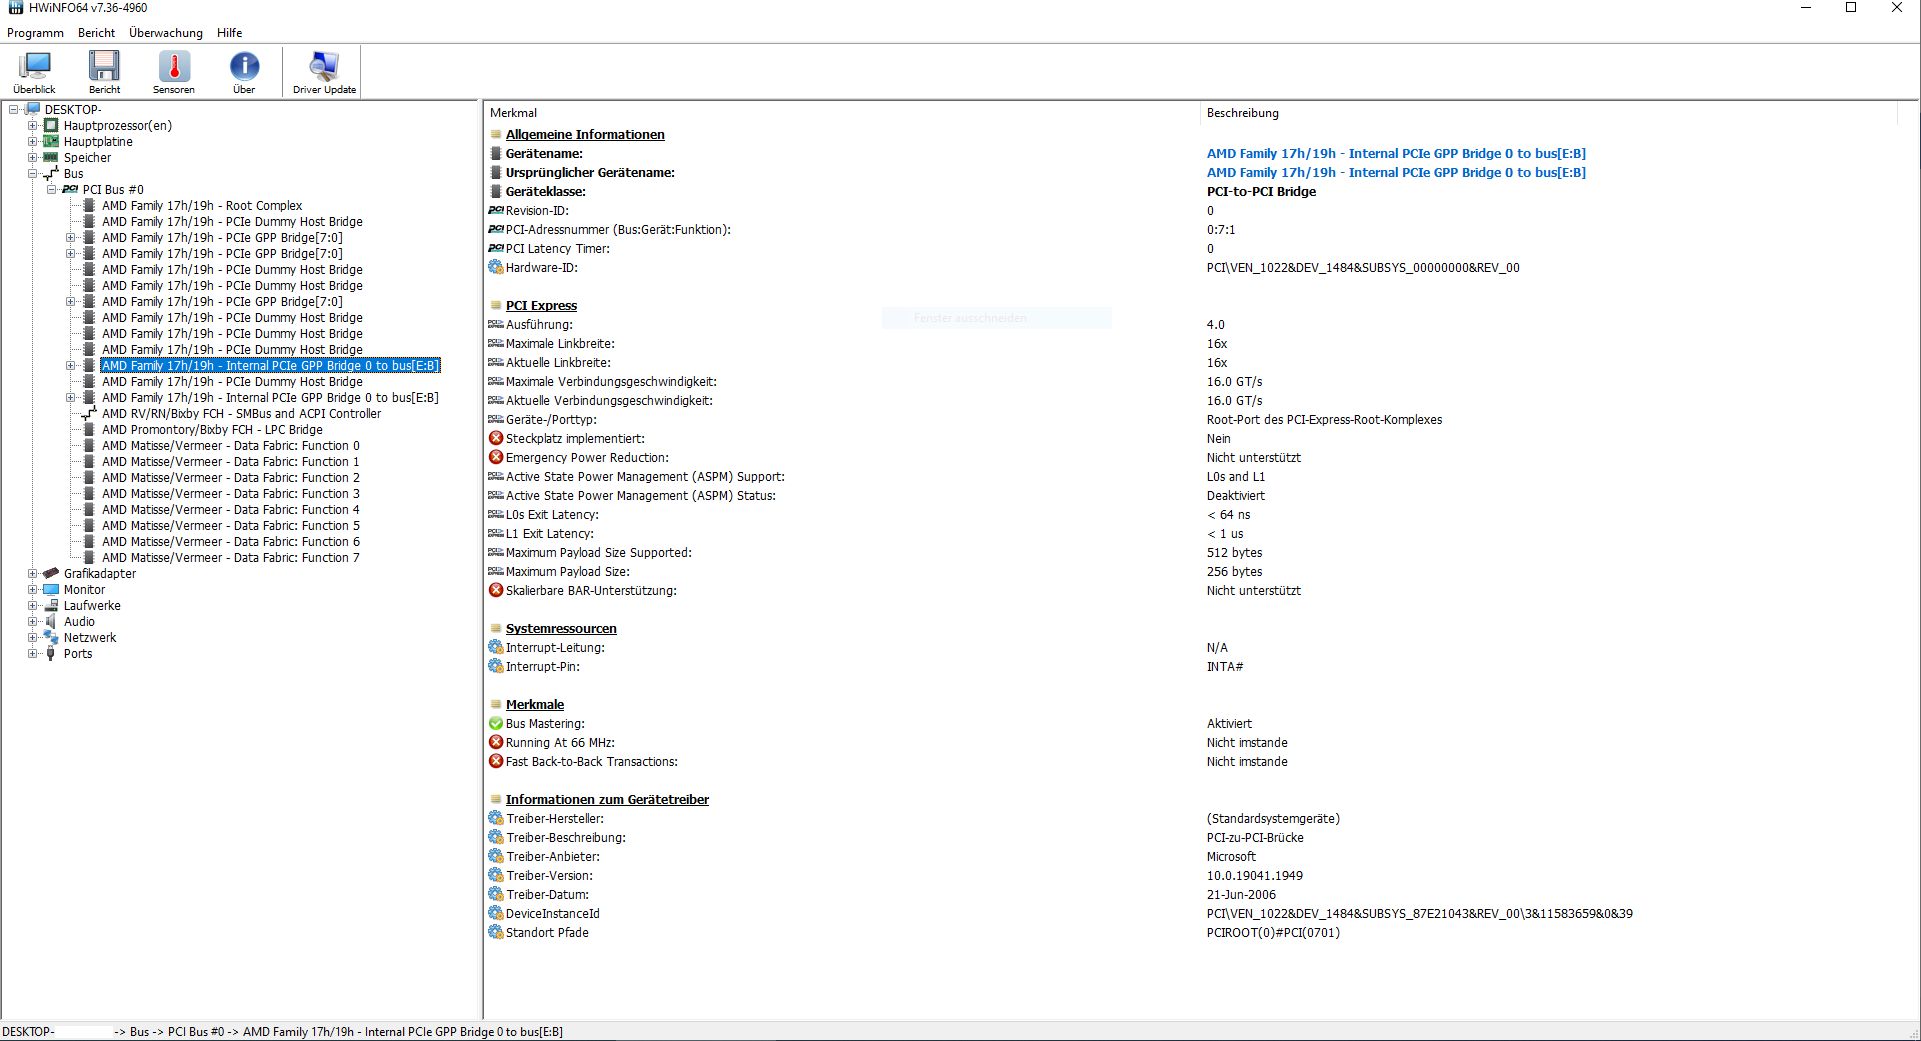1921x1041 pixels.
Task: Click icon next to Interrupt-Leitung
Action: pyautogui.click(x=496, y=648)
